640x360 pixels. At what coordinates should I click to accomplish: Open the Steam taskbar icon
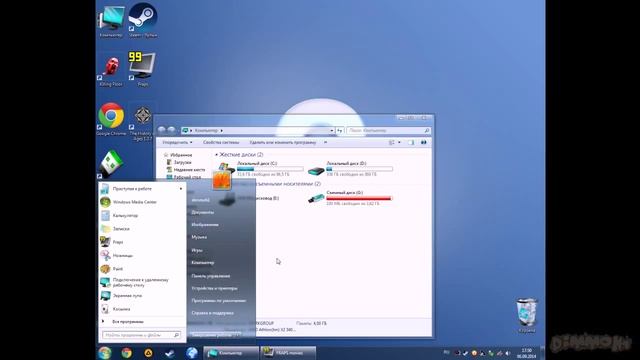click(x=170, y=353)
